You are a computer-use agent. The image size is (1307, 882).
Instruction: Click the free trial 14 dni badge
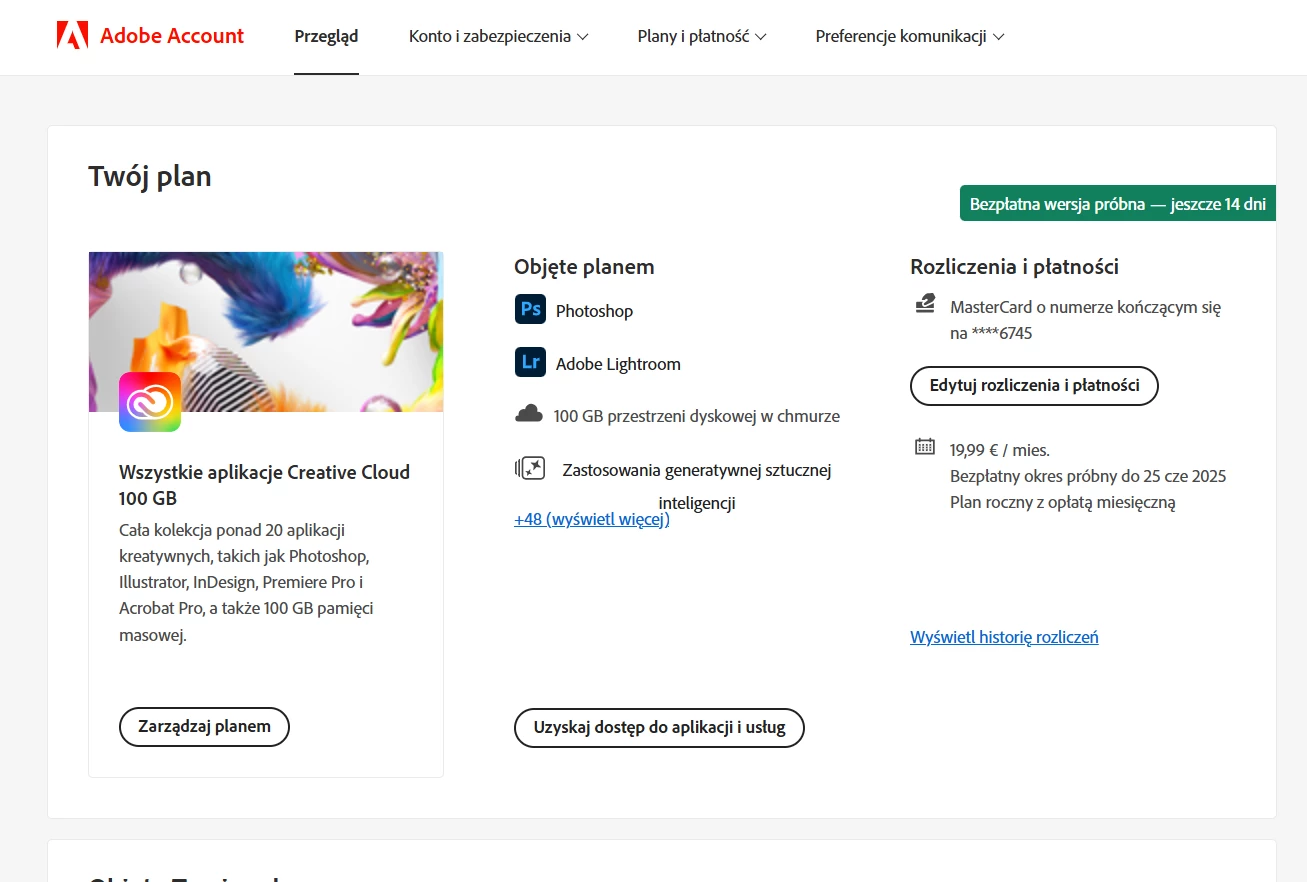[1117, 204]
